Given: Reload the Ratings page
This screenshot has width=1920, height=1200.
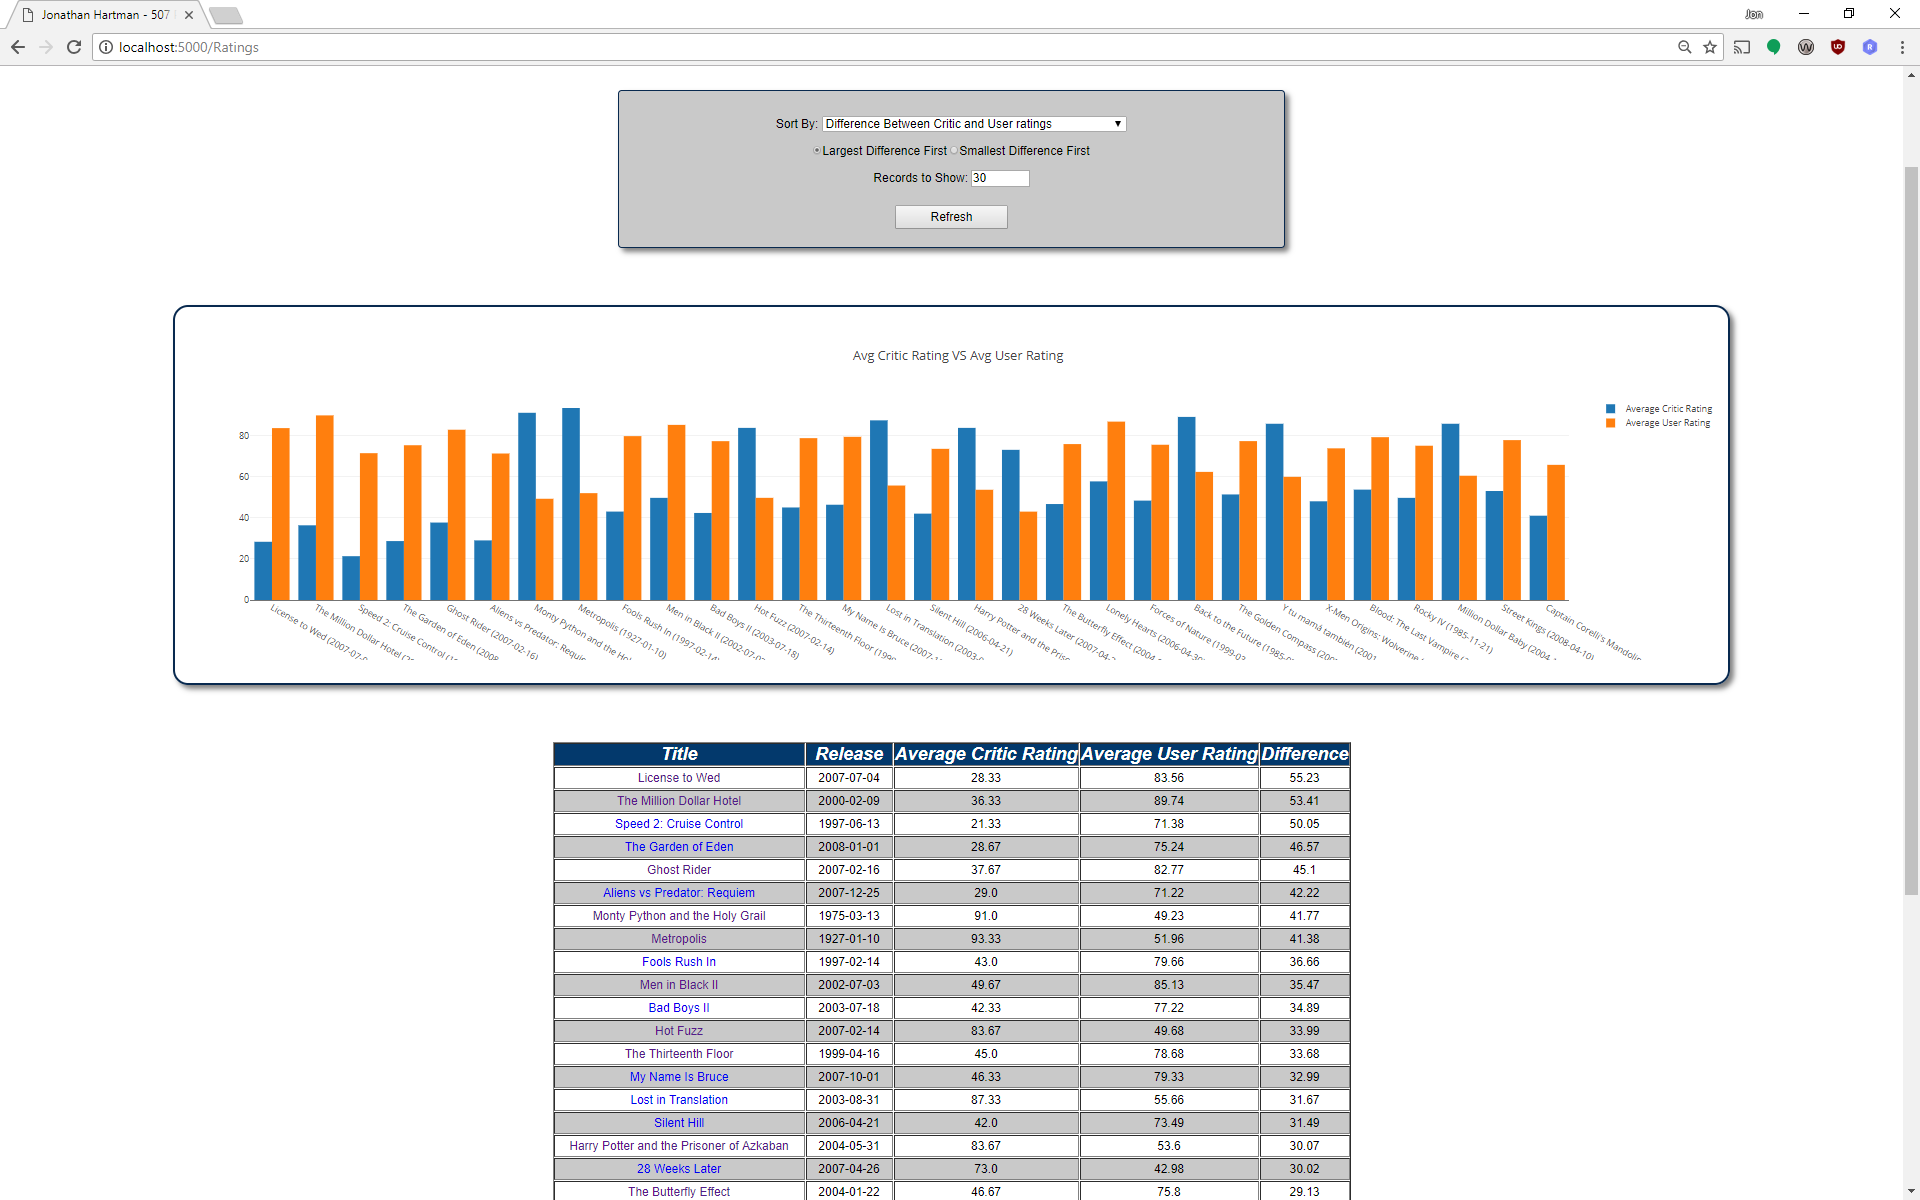Looking at the screenshot, I should click(x=74, y=47).
